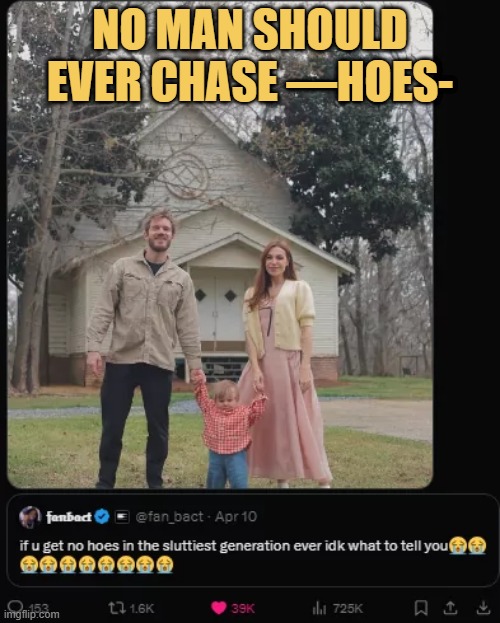Viewport: 500px width, 623px height.
Task: Click the imgflip.com watermark
Action: coord(31,615)
